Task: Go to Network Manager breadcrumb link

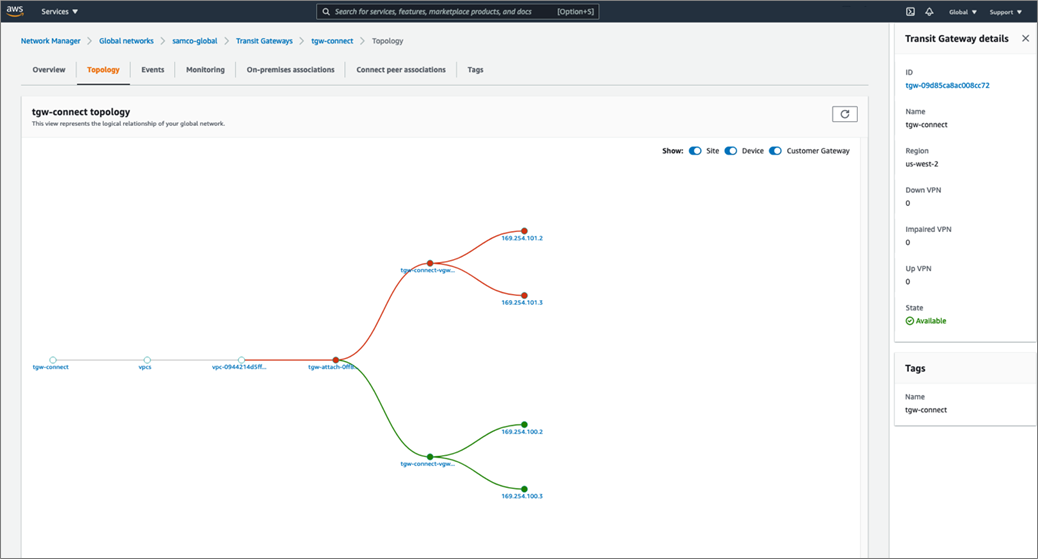Action: (x=50, y=41)
